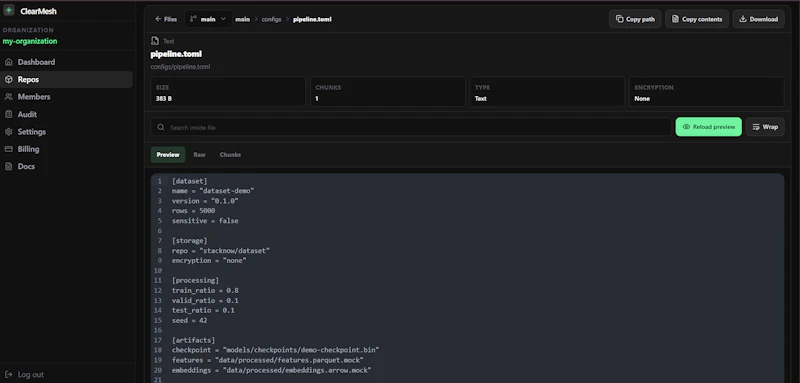Click the Text file type icon
The height and width of the screenshot is (383, 800).
(155, 41)
